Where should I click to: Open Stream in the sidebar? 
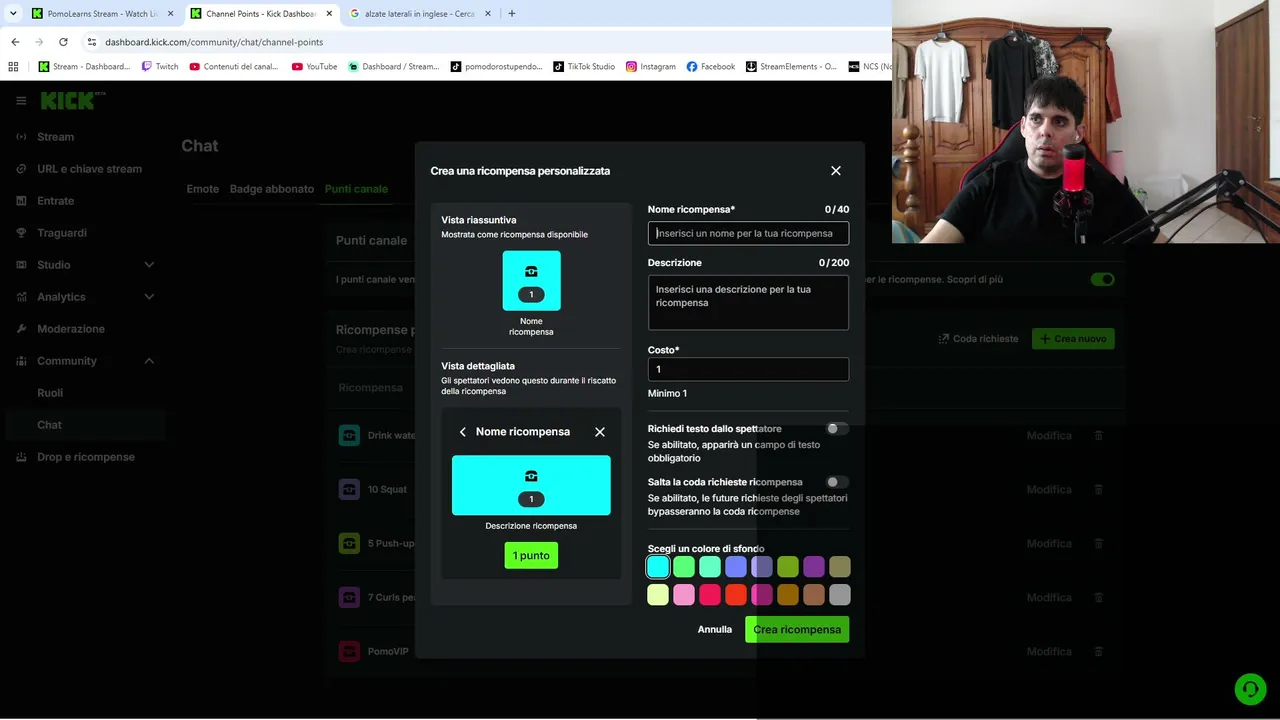coord(56,137)
